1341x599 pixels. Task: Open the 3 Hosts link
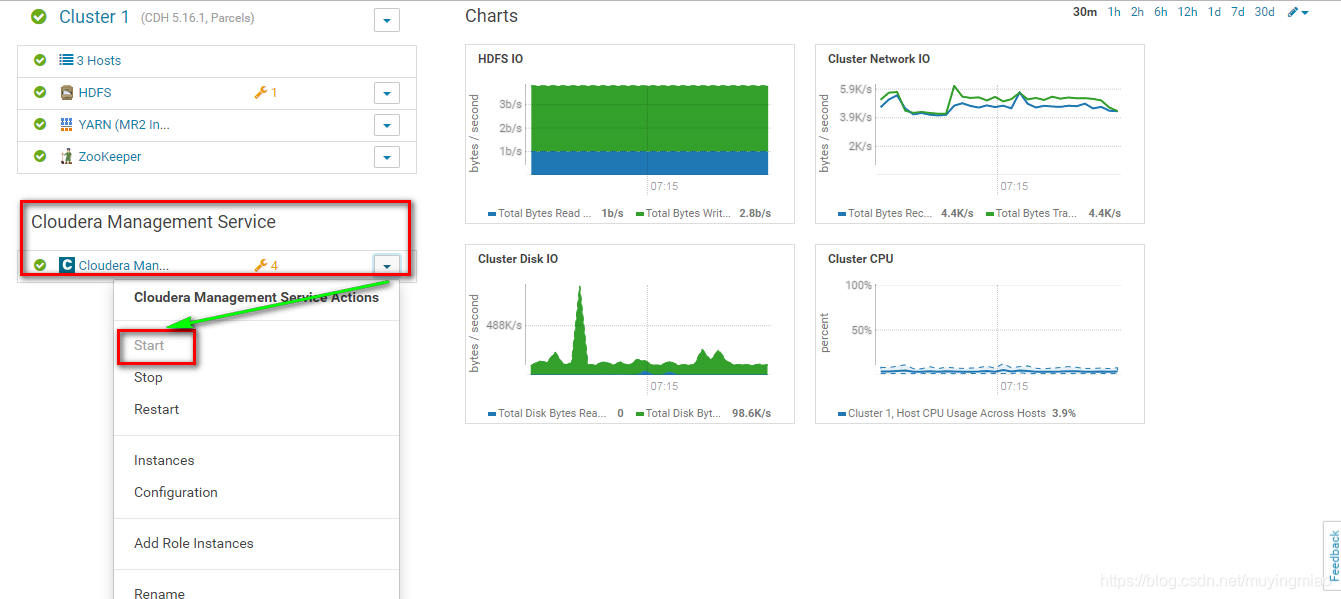(x=99, y=60)
